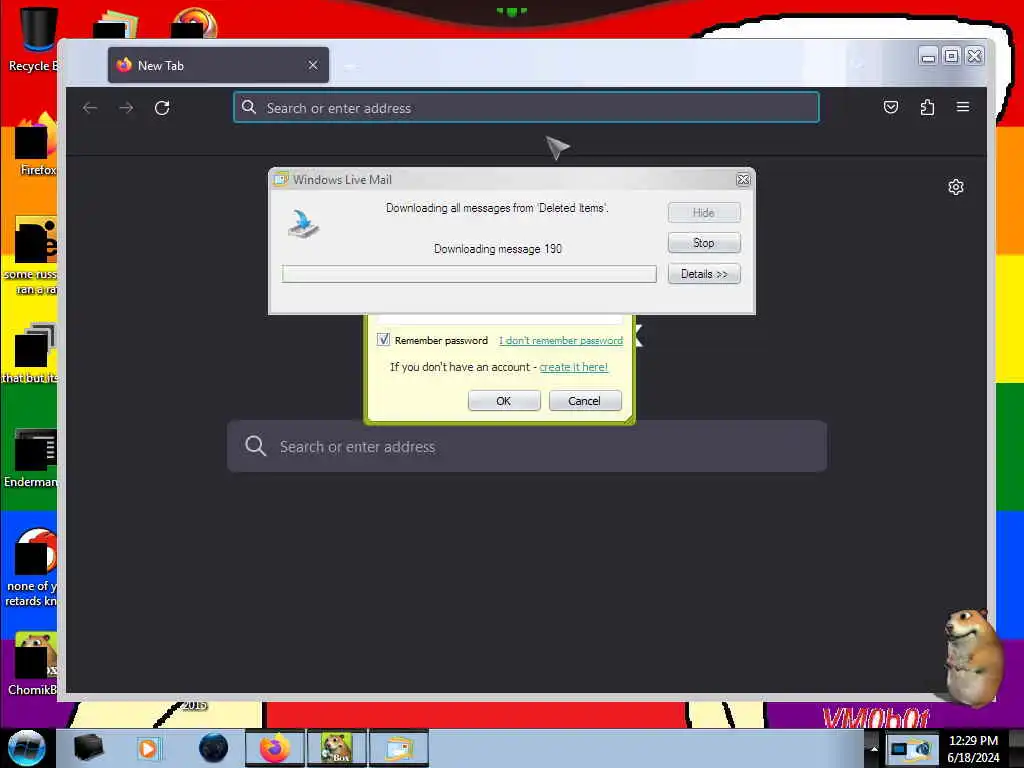
Task: Open the clock showing 12:29 PM
Action: pyautogui.click(x=973, y=748)
